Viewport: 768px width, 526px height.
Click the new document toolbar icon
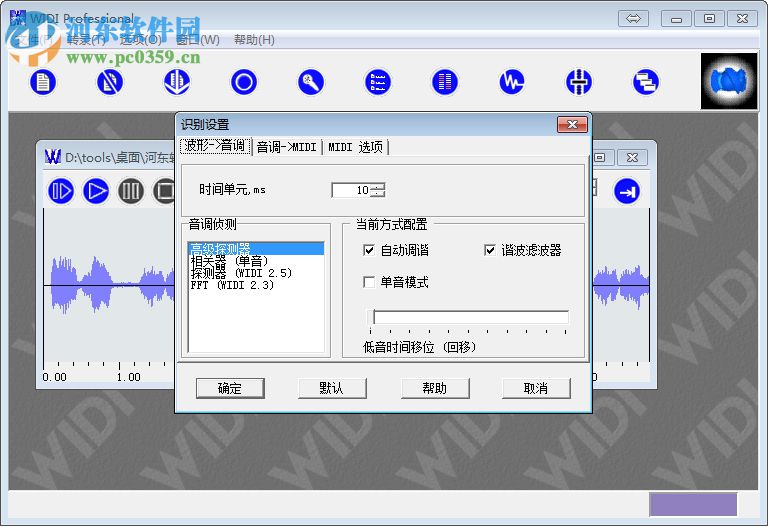[43, 82]
